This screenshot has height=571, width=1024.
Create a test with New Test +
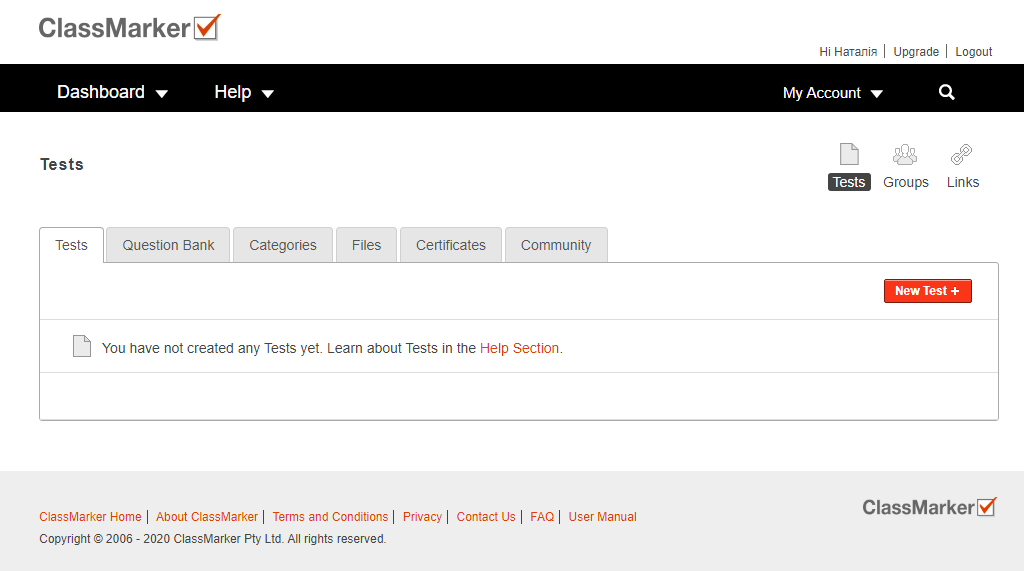coord(927,291)
